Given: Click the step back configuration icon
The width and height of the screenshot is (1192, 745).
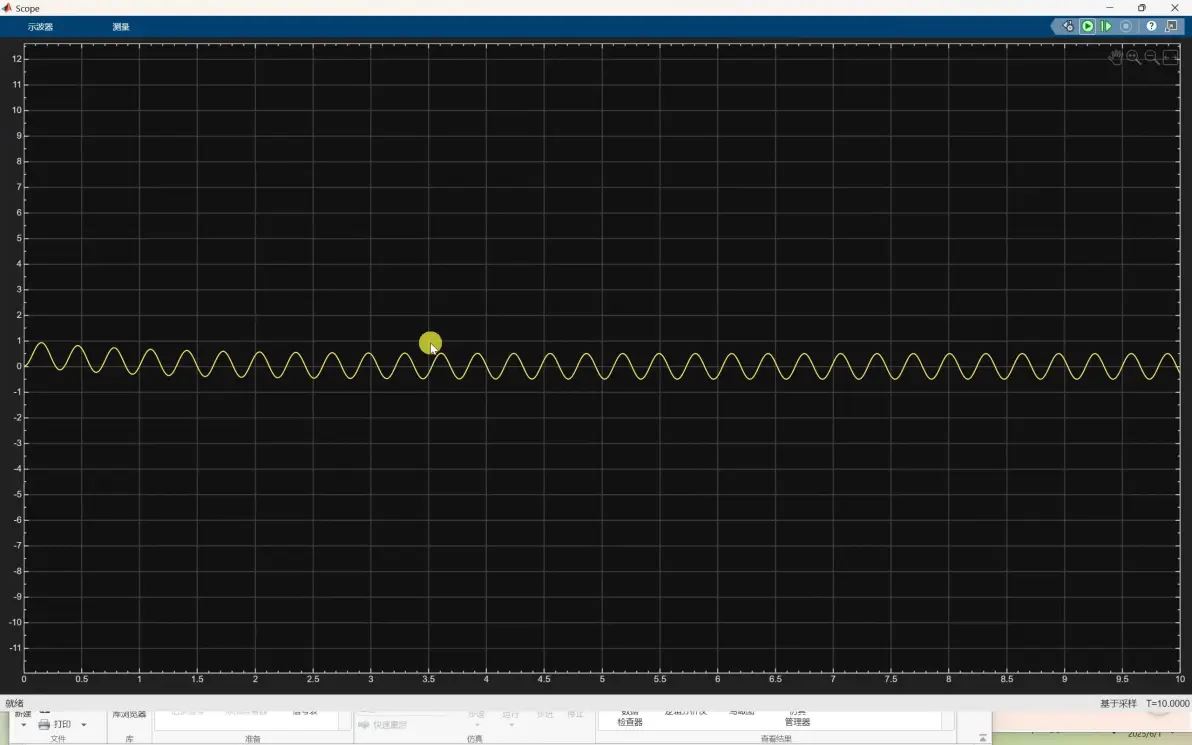Looking at the screenshot, I should 1068,26.
